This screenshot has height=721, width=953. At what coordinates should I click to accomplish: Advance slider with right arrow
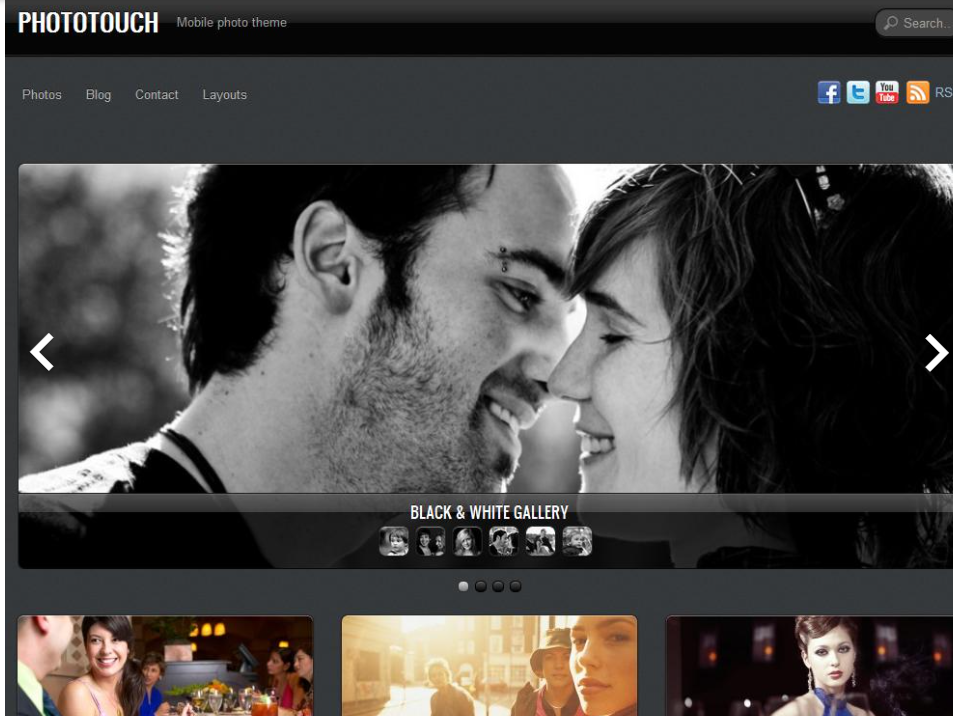[x=936, y=353]
